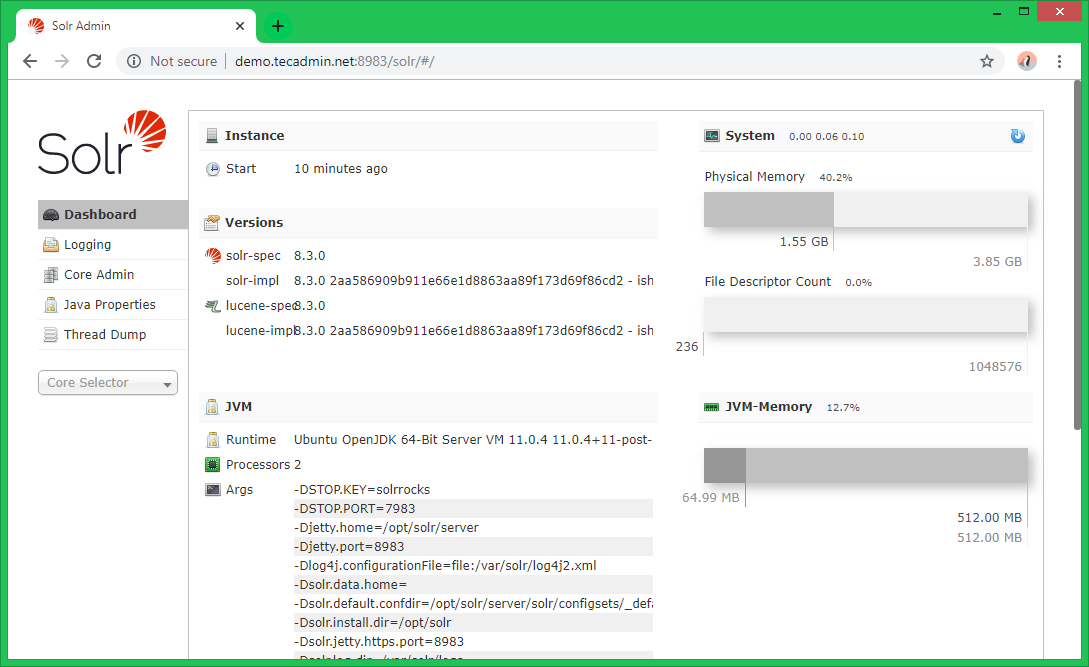Image resolution: width=1089 pixels, height=667 pixels.
Task: Click the Runtime jar icon
Action: coord(213,440)
